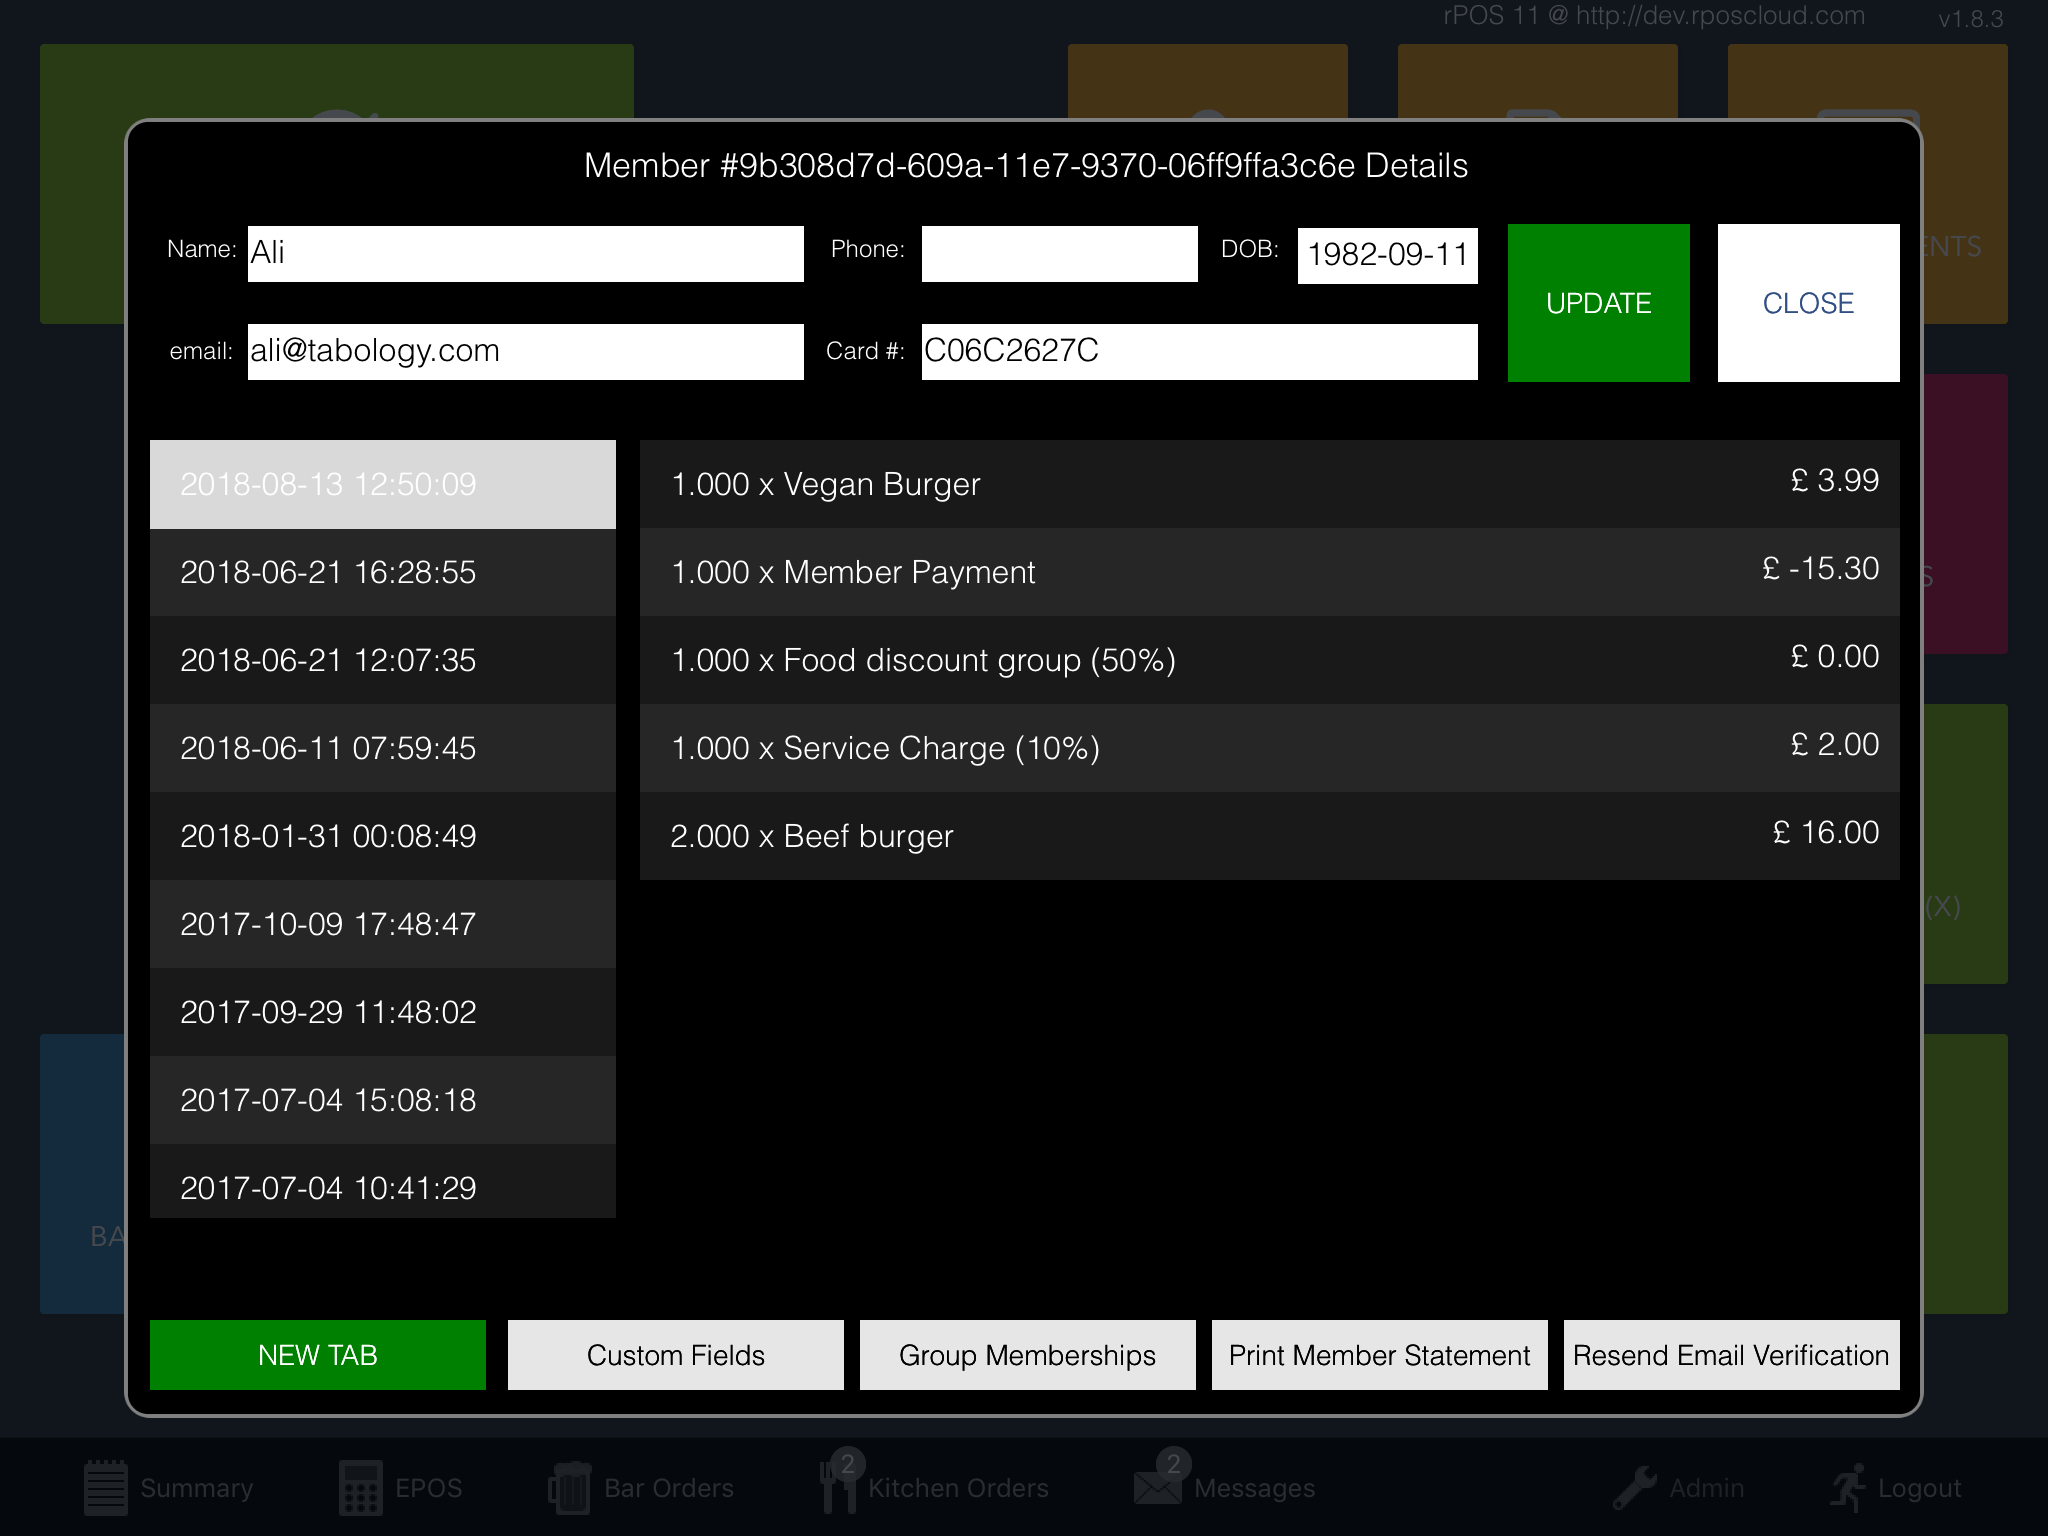Viewport: 2048px width, 1536px height.
Task: Click the Card number field
Action: [1199, 351]
